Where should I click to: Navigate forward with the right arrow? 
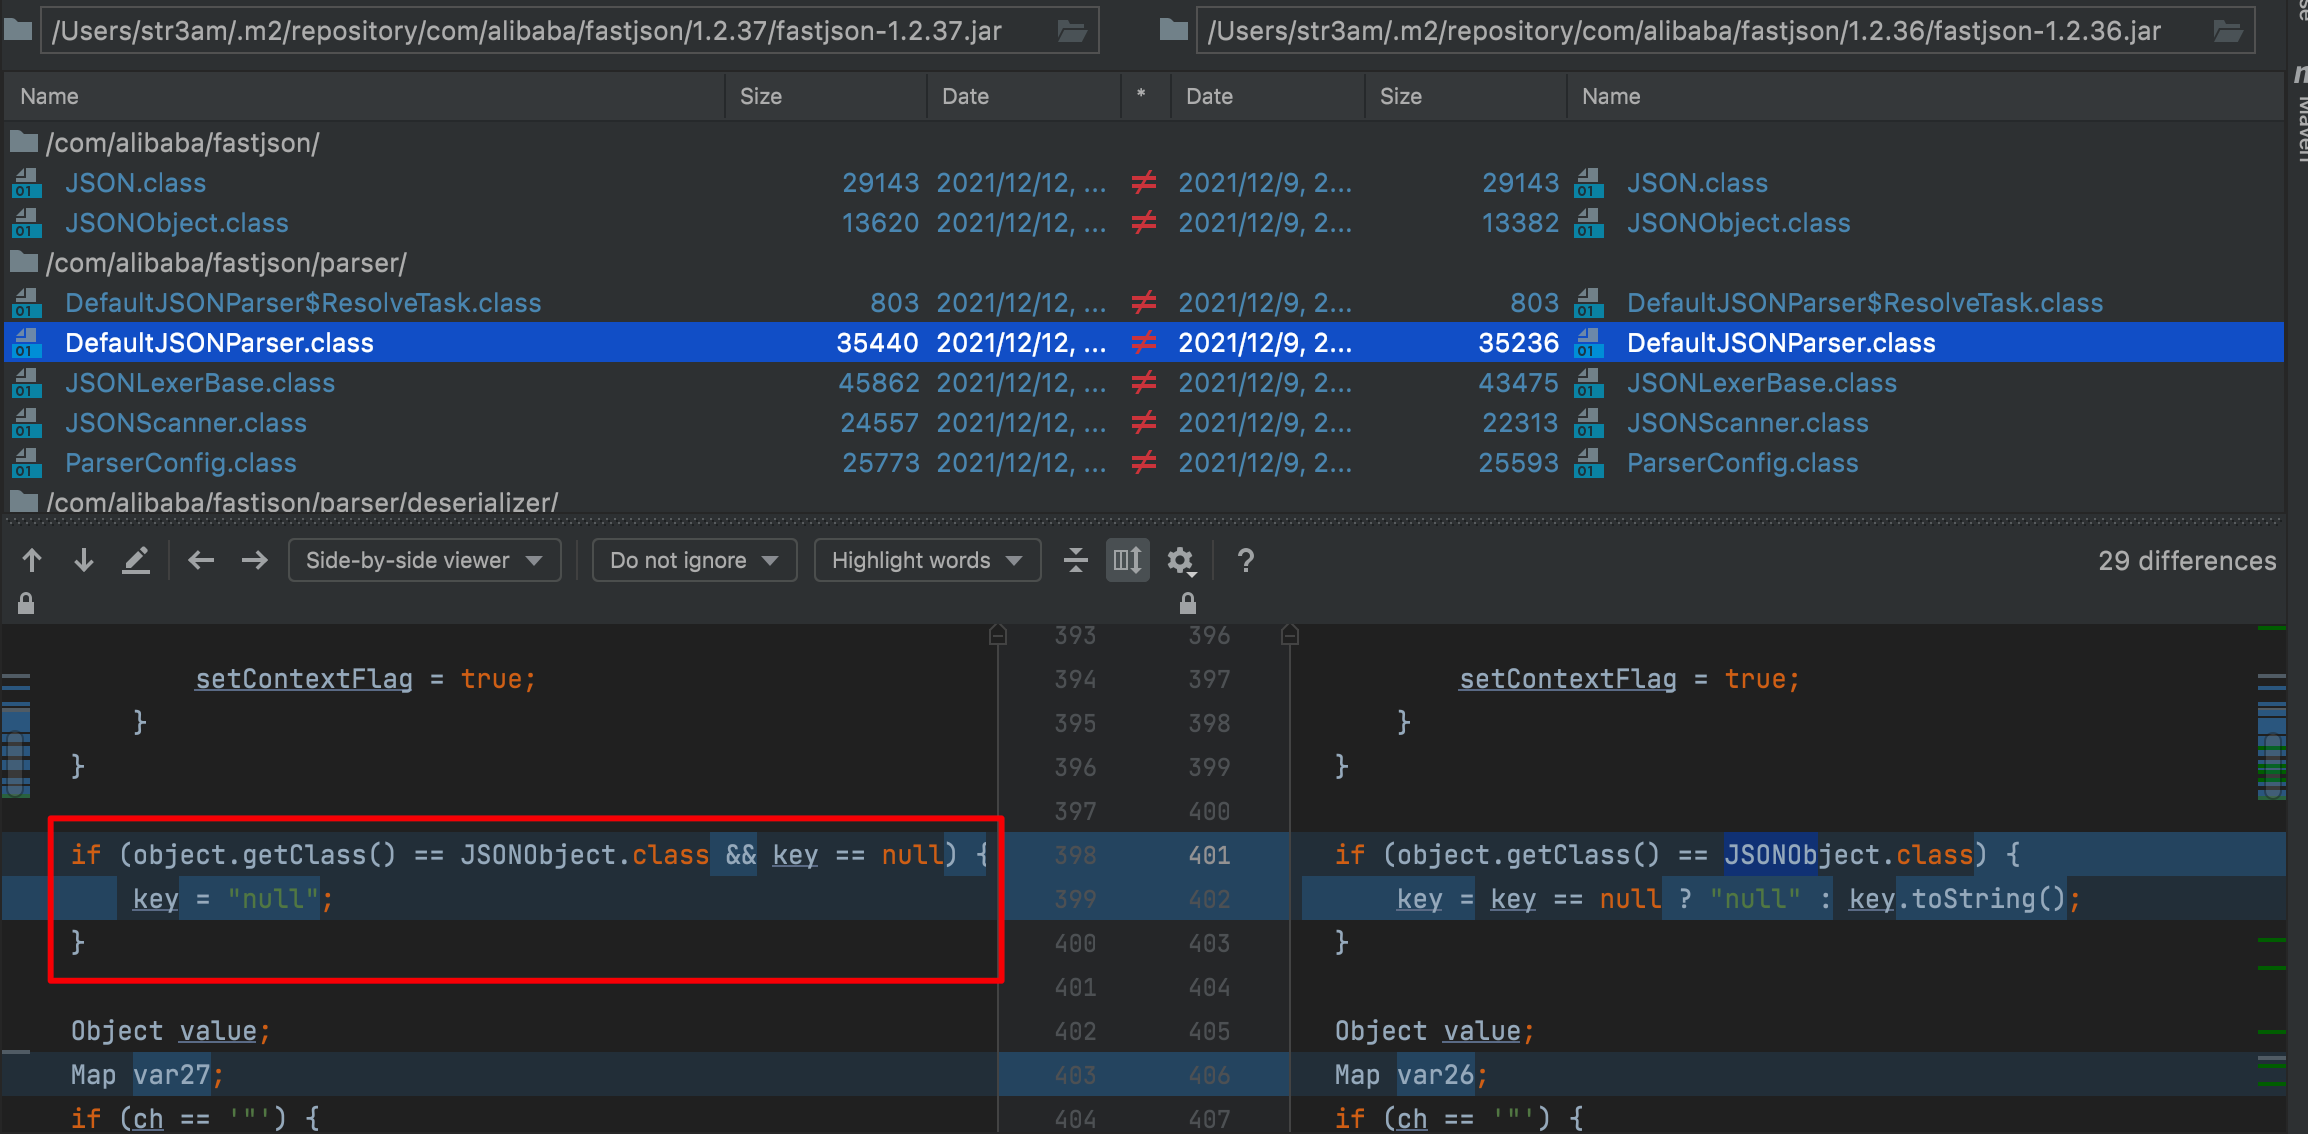tap(255, 560)
